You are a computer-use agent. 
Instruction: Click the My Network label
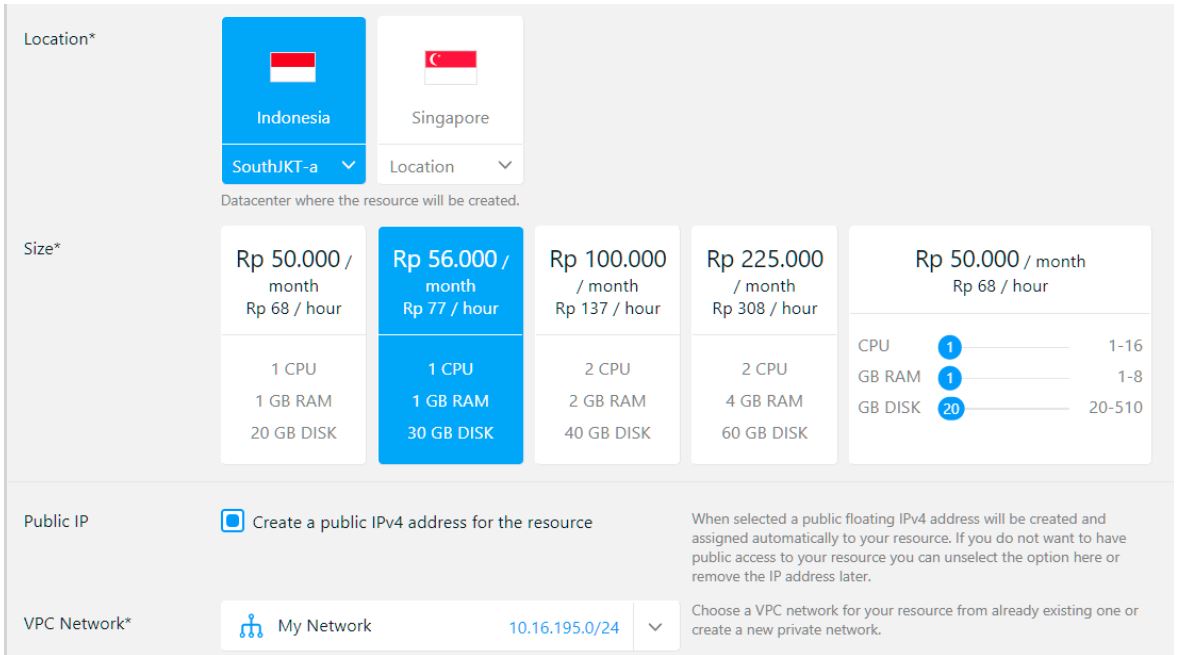pos(324,626)
